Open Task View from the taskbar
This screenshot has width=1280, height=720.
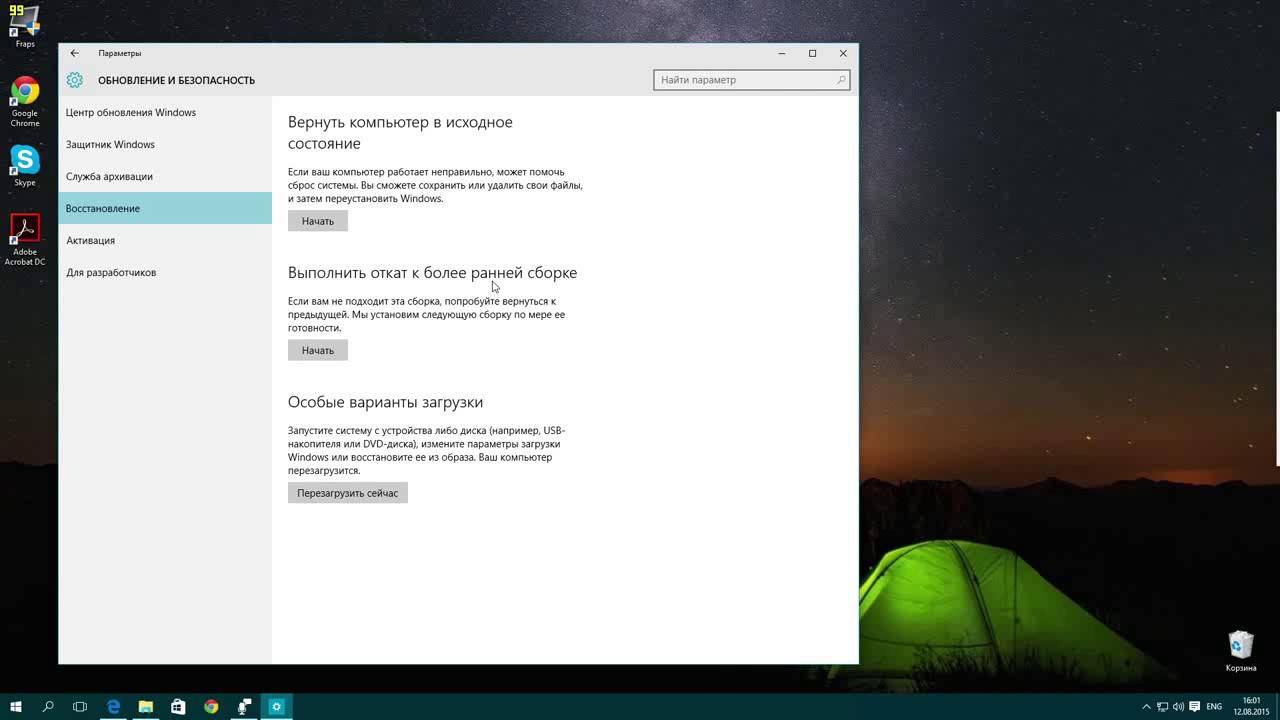click(80, 707)
